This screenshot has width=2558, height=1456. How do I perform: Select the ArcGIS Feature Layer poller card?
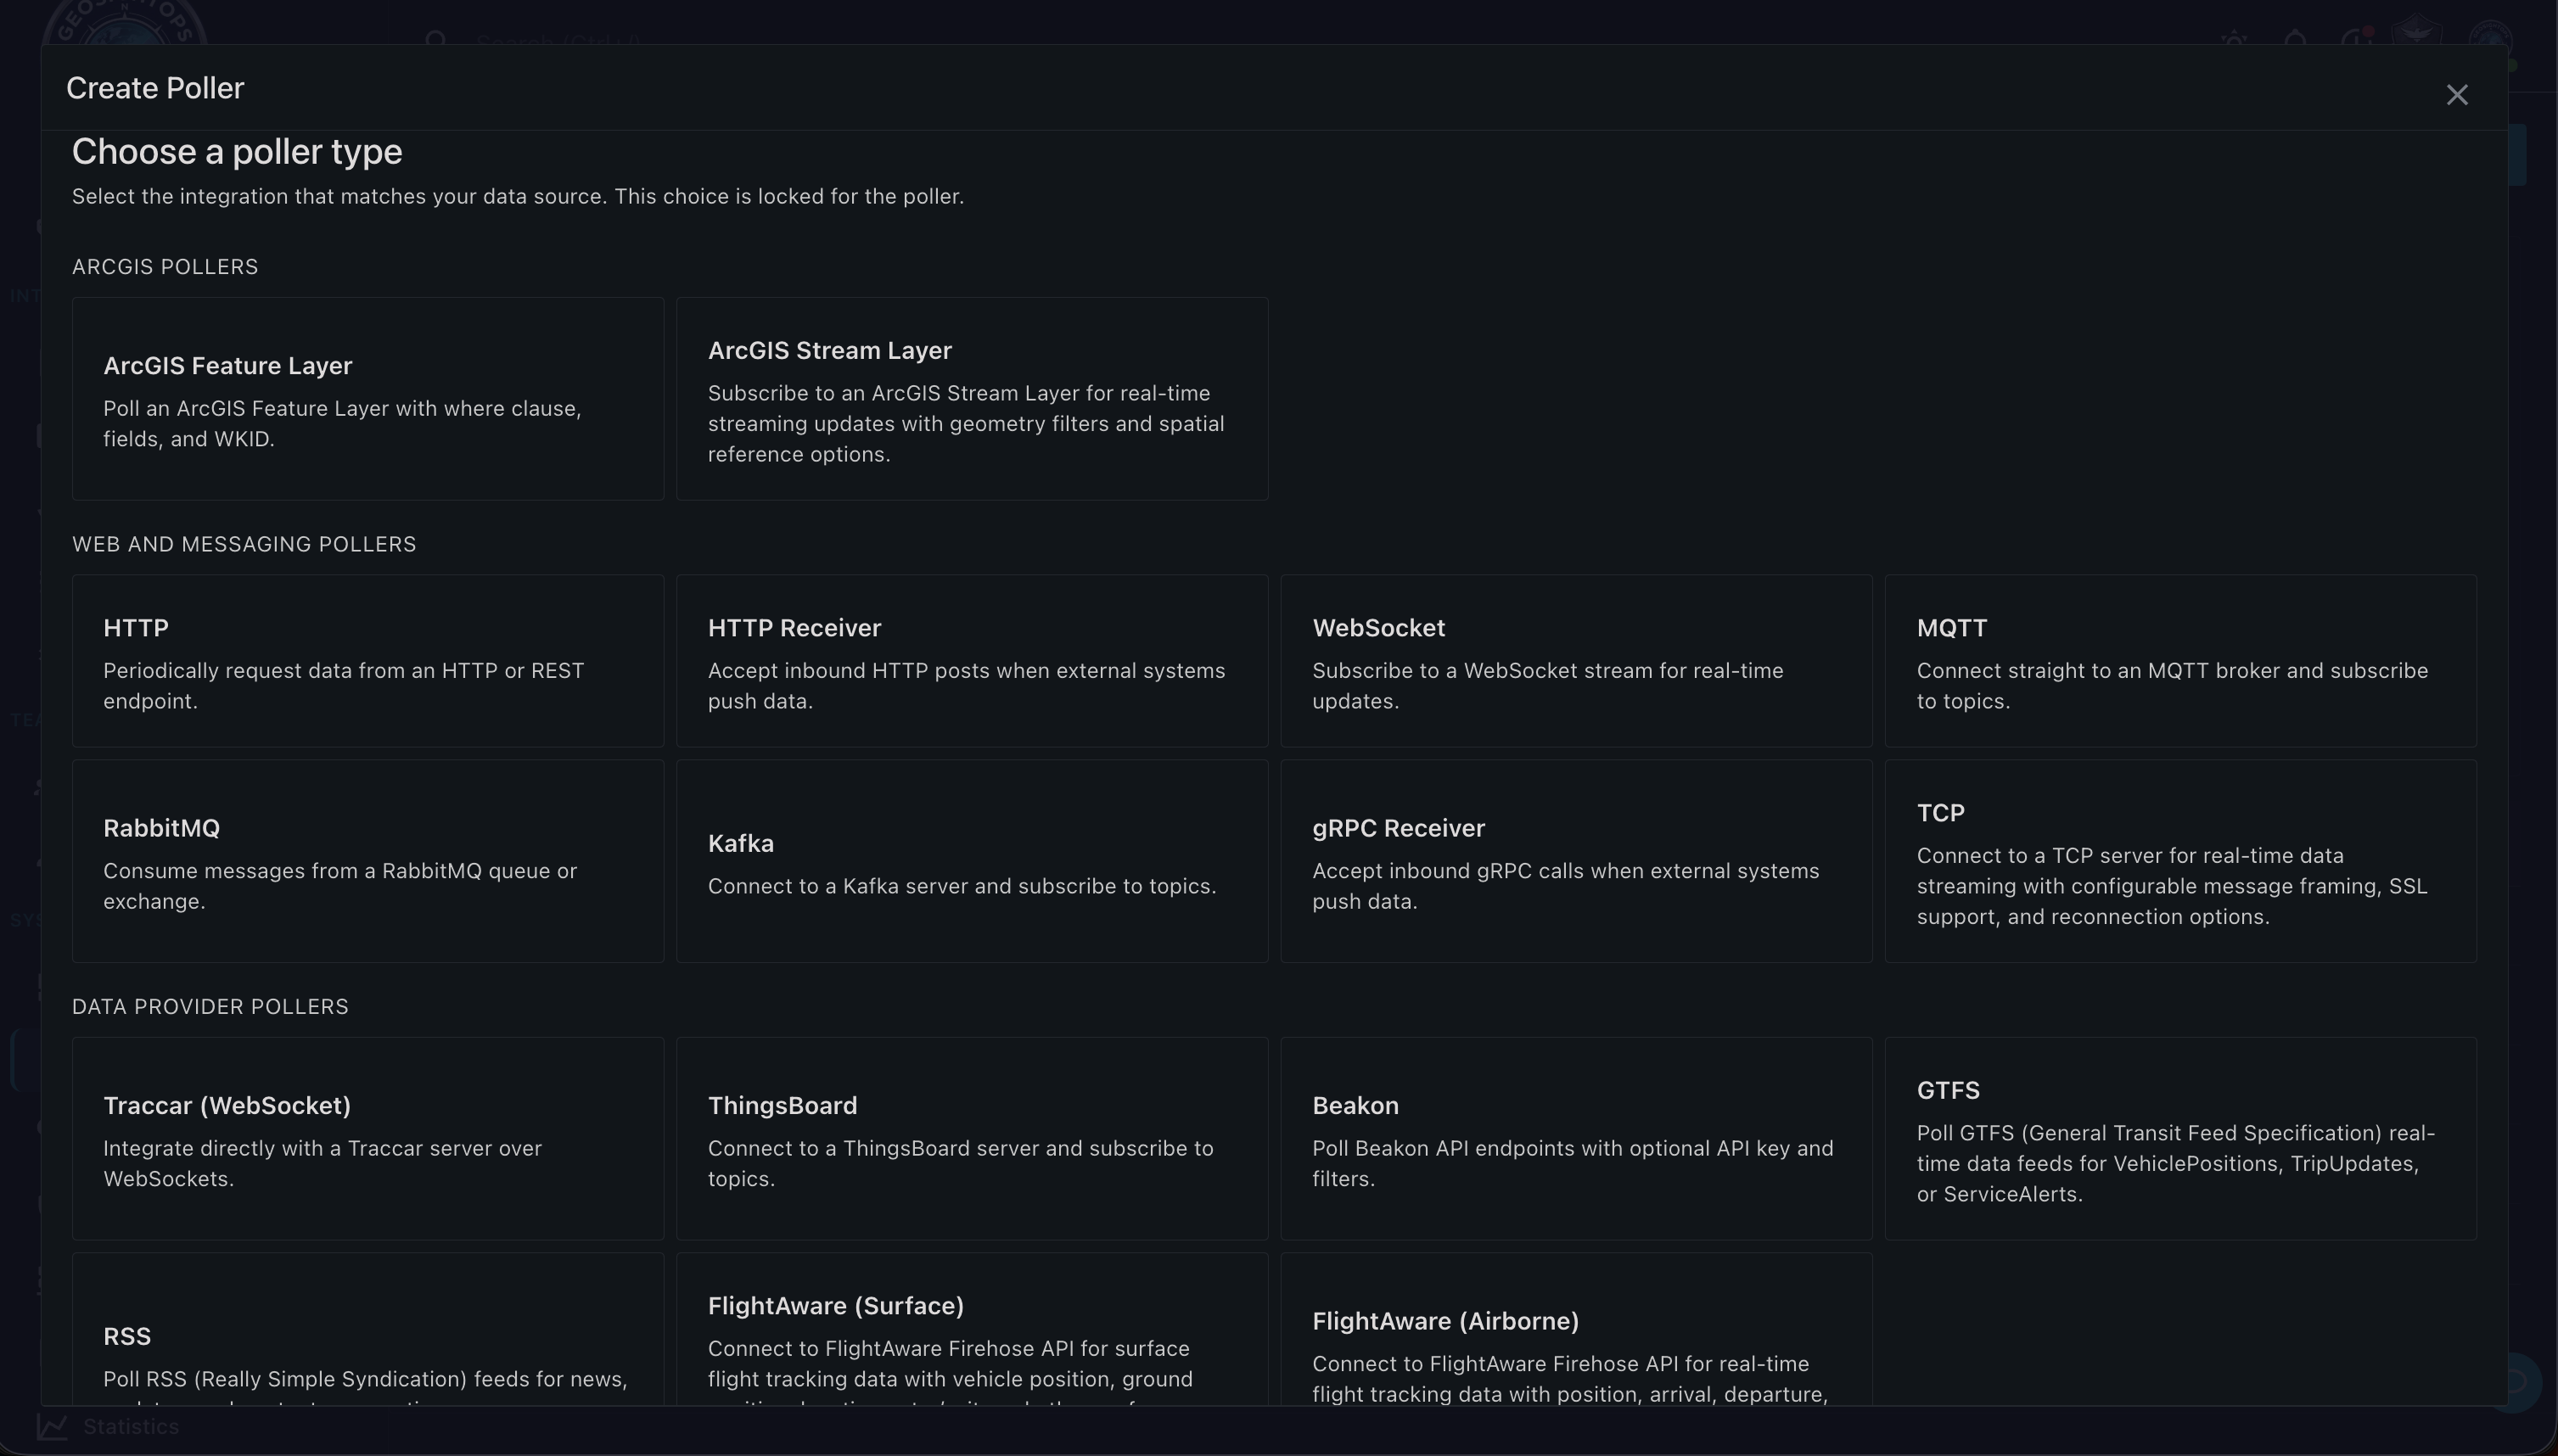point(368,398)
